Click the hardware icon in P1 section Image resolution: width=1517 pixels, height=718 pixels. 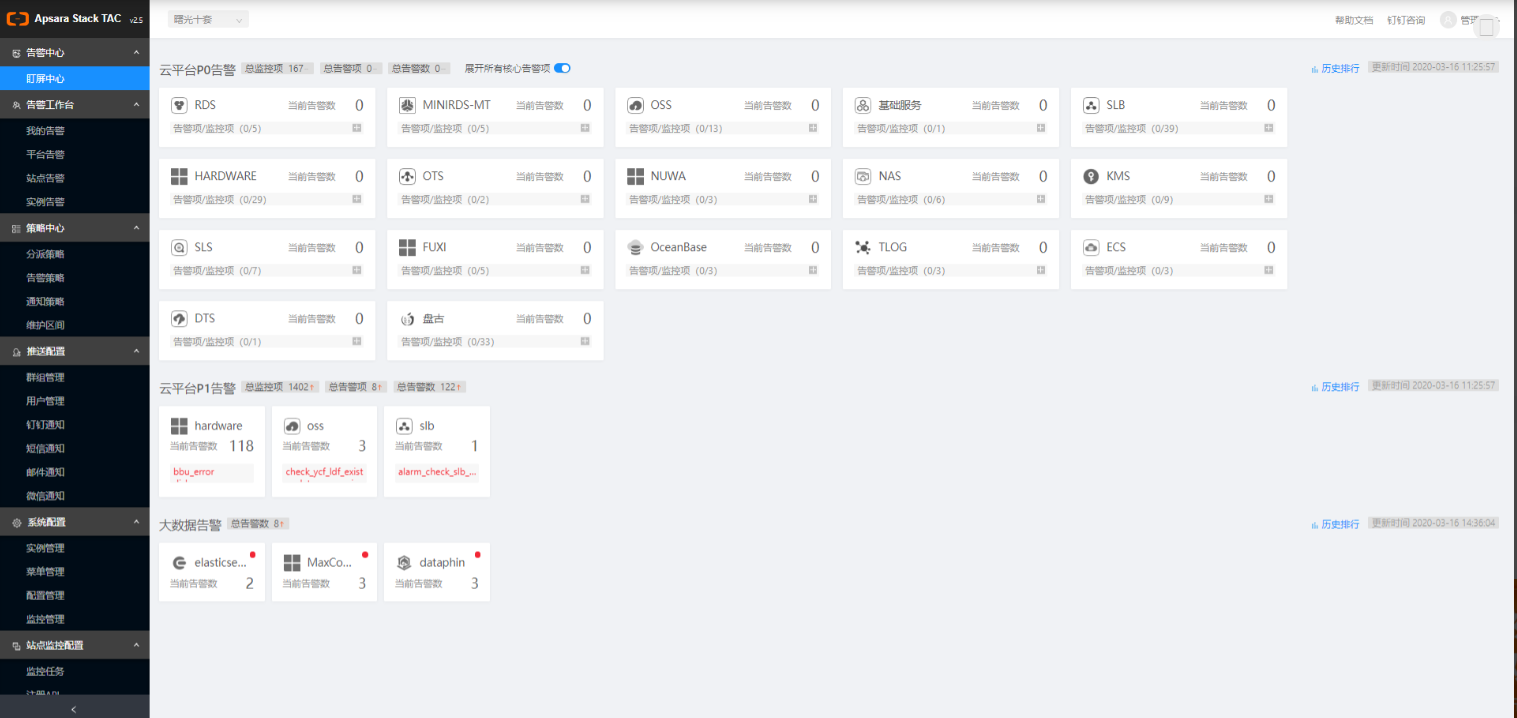179,426
